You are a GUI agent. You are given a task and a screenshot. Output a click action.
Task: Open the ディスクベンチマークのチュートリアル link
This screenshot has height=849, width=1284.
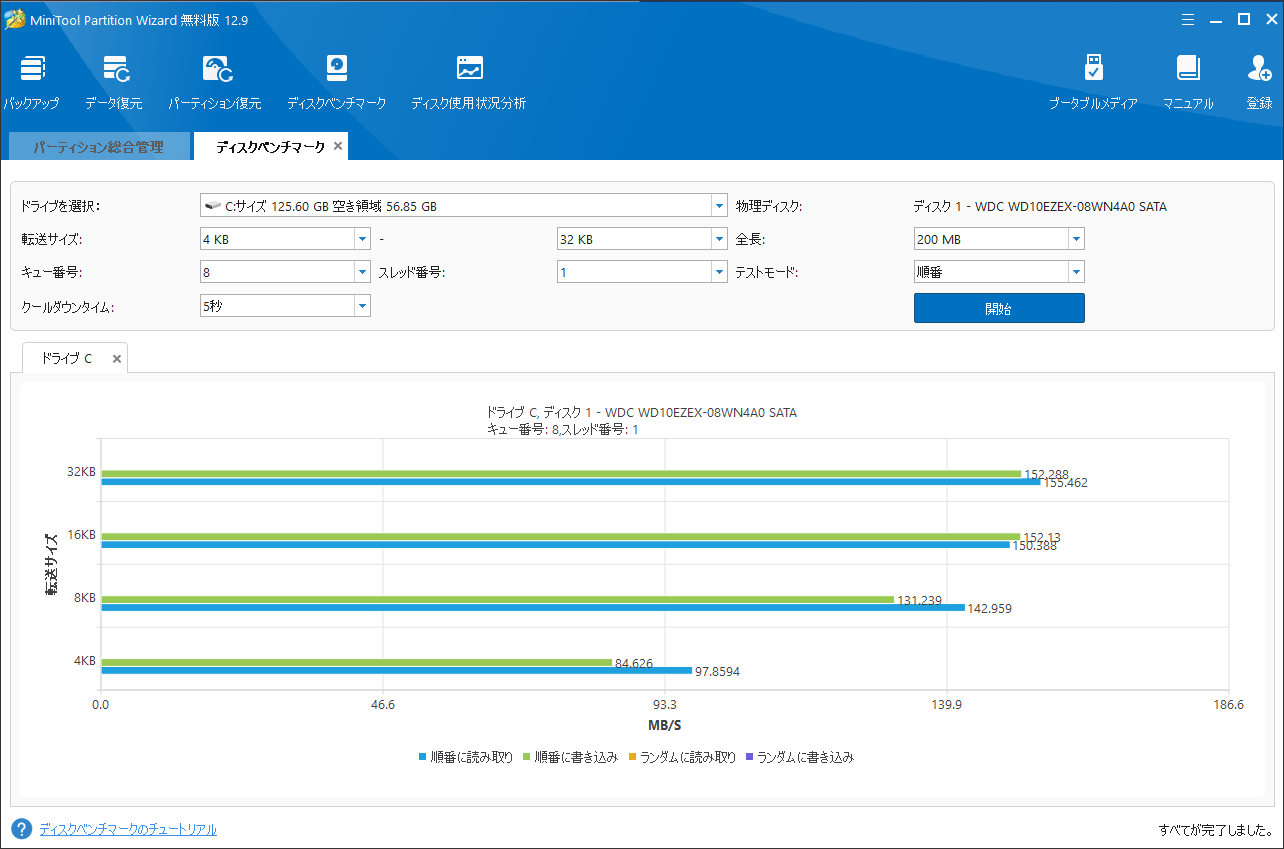pos(128,829)
